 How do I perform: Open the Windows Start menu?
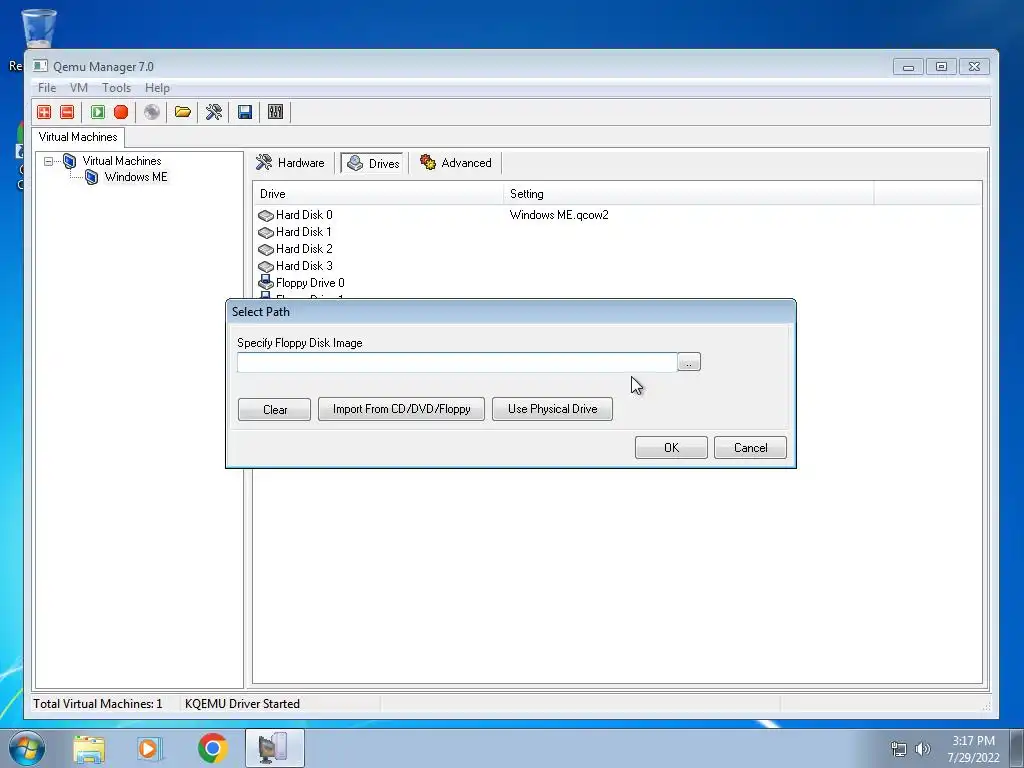click(x=26, y=748)
